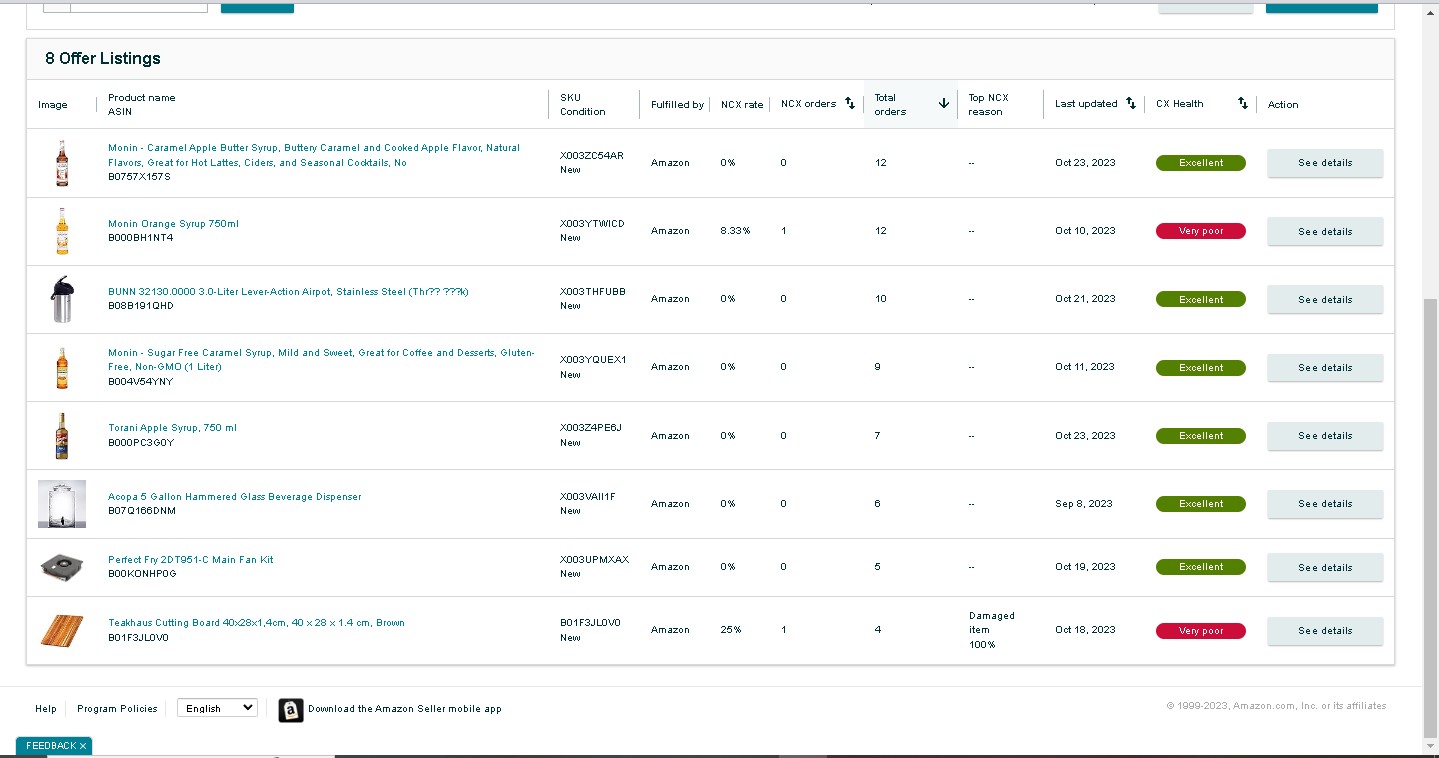1439x758 pixels.
Task: Click Very poor badge for Monin Orange Syrup
Action: (x=1201, y=231)
